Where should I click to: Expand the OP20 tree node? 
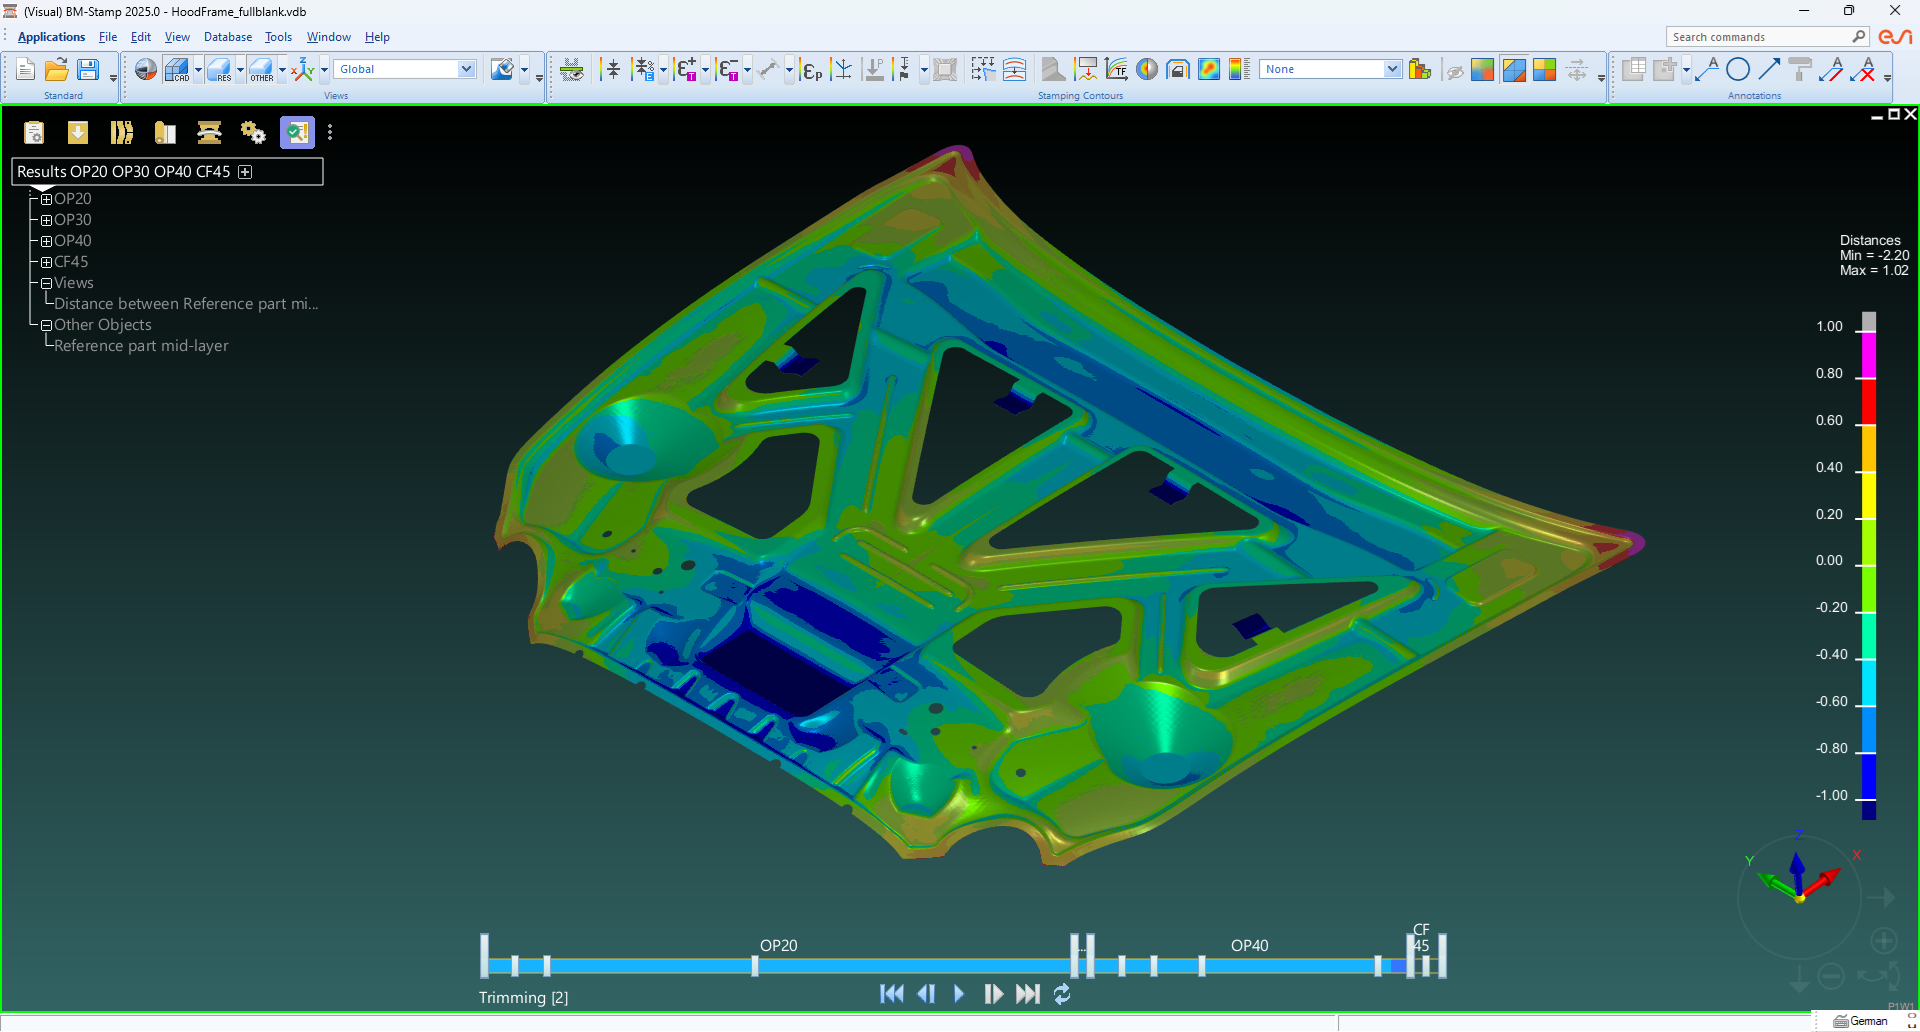pos(46,199)
